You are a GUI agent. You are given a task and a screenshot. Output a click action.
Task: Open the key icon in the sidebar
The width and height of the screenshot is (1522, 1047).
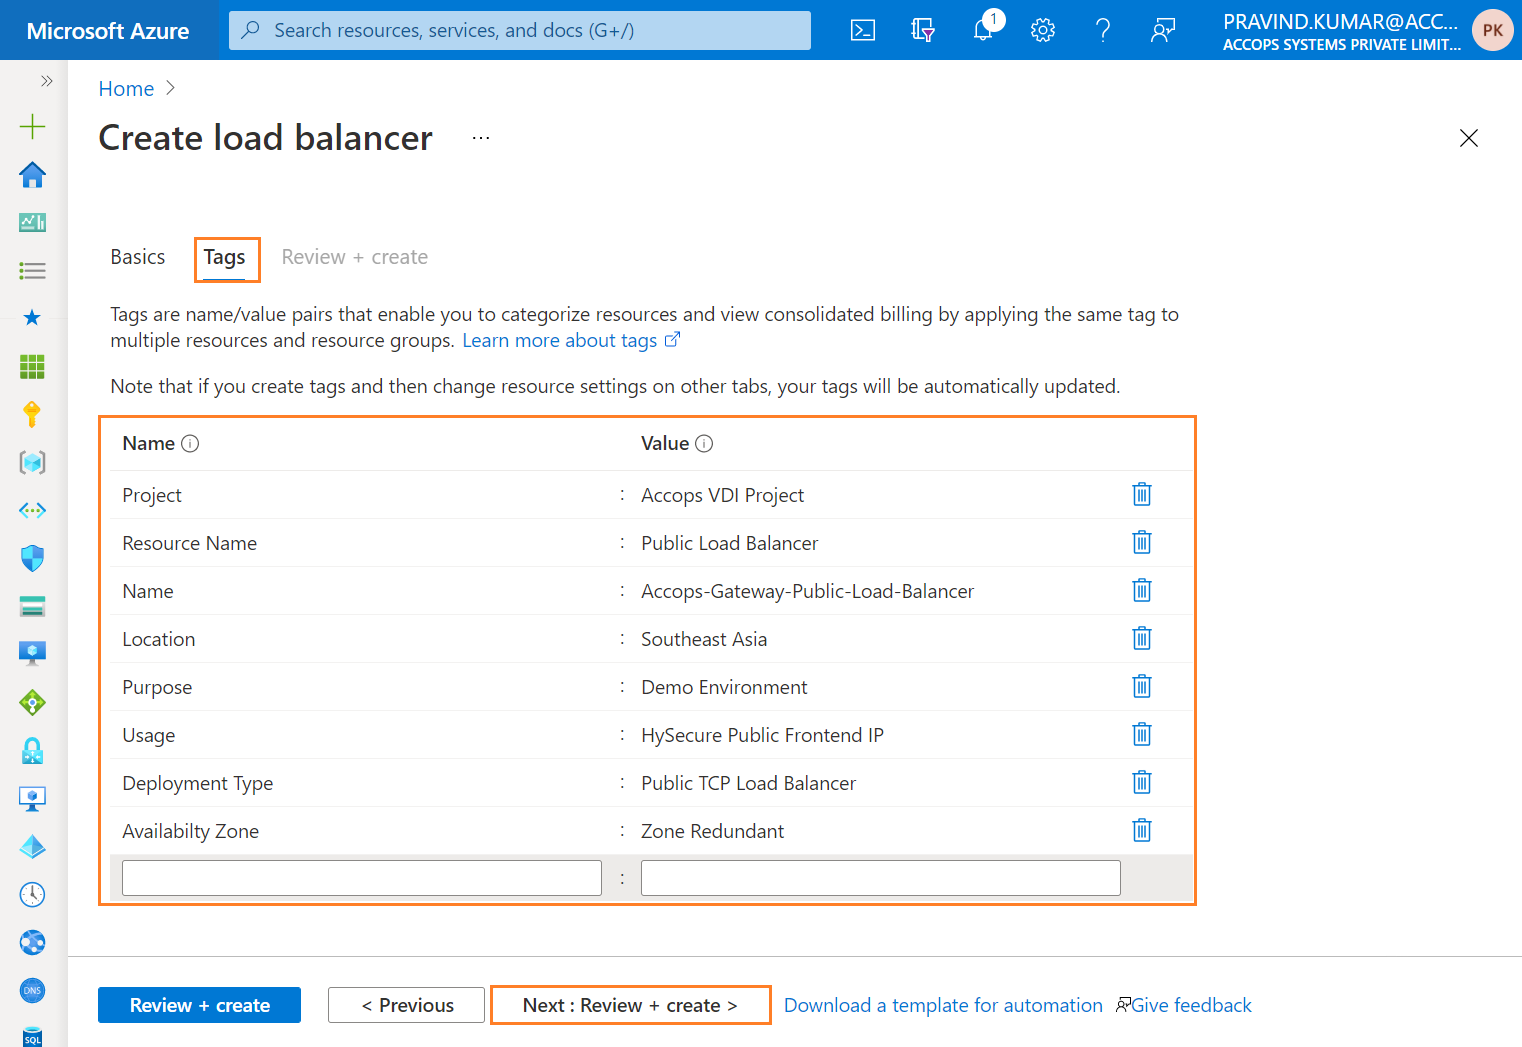click(33, 414)
